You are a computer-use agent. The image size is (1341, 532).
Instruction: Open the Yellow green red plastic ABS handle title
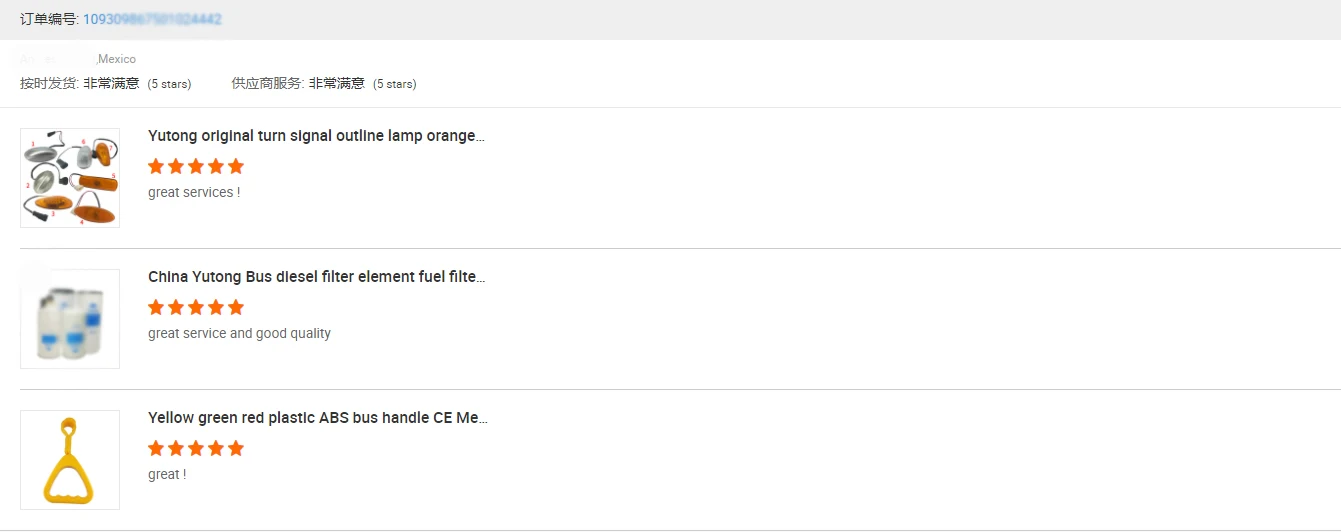(x=317, y=418)
